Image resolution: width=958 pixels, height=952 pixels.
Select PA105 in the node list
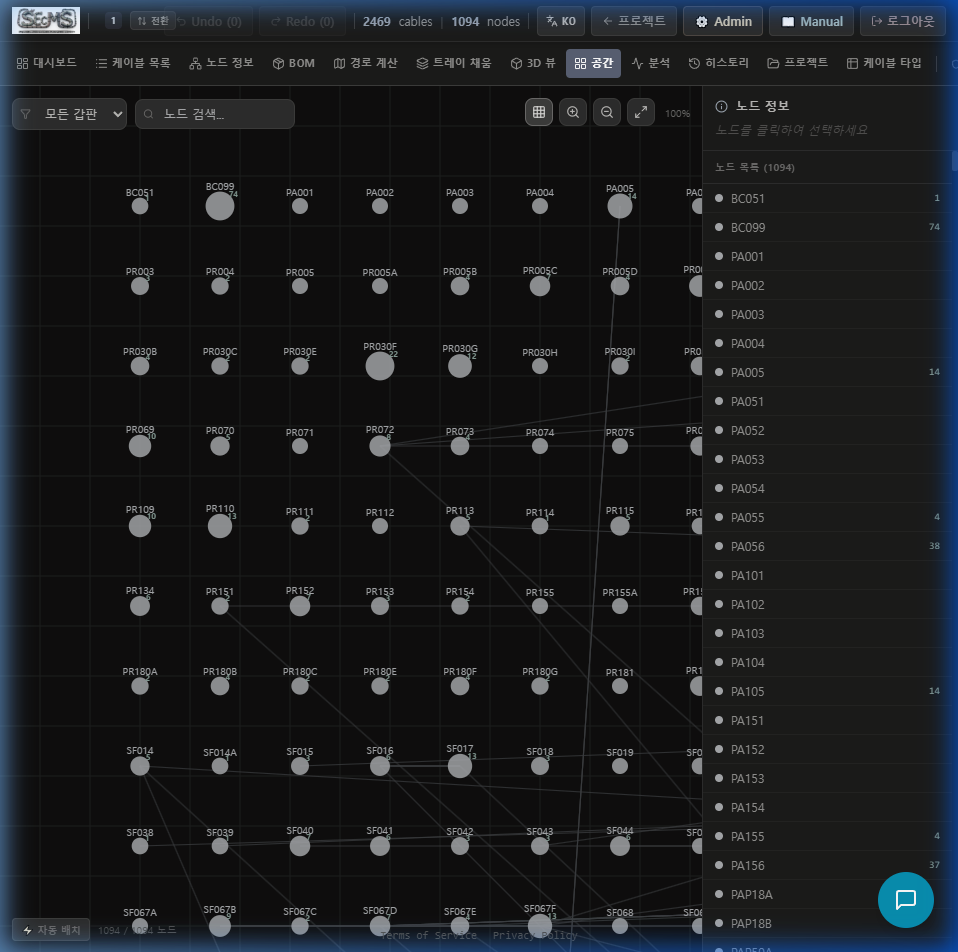tap(827, 692)
